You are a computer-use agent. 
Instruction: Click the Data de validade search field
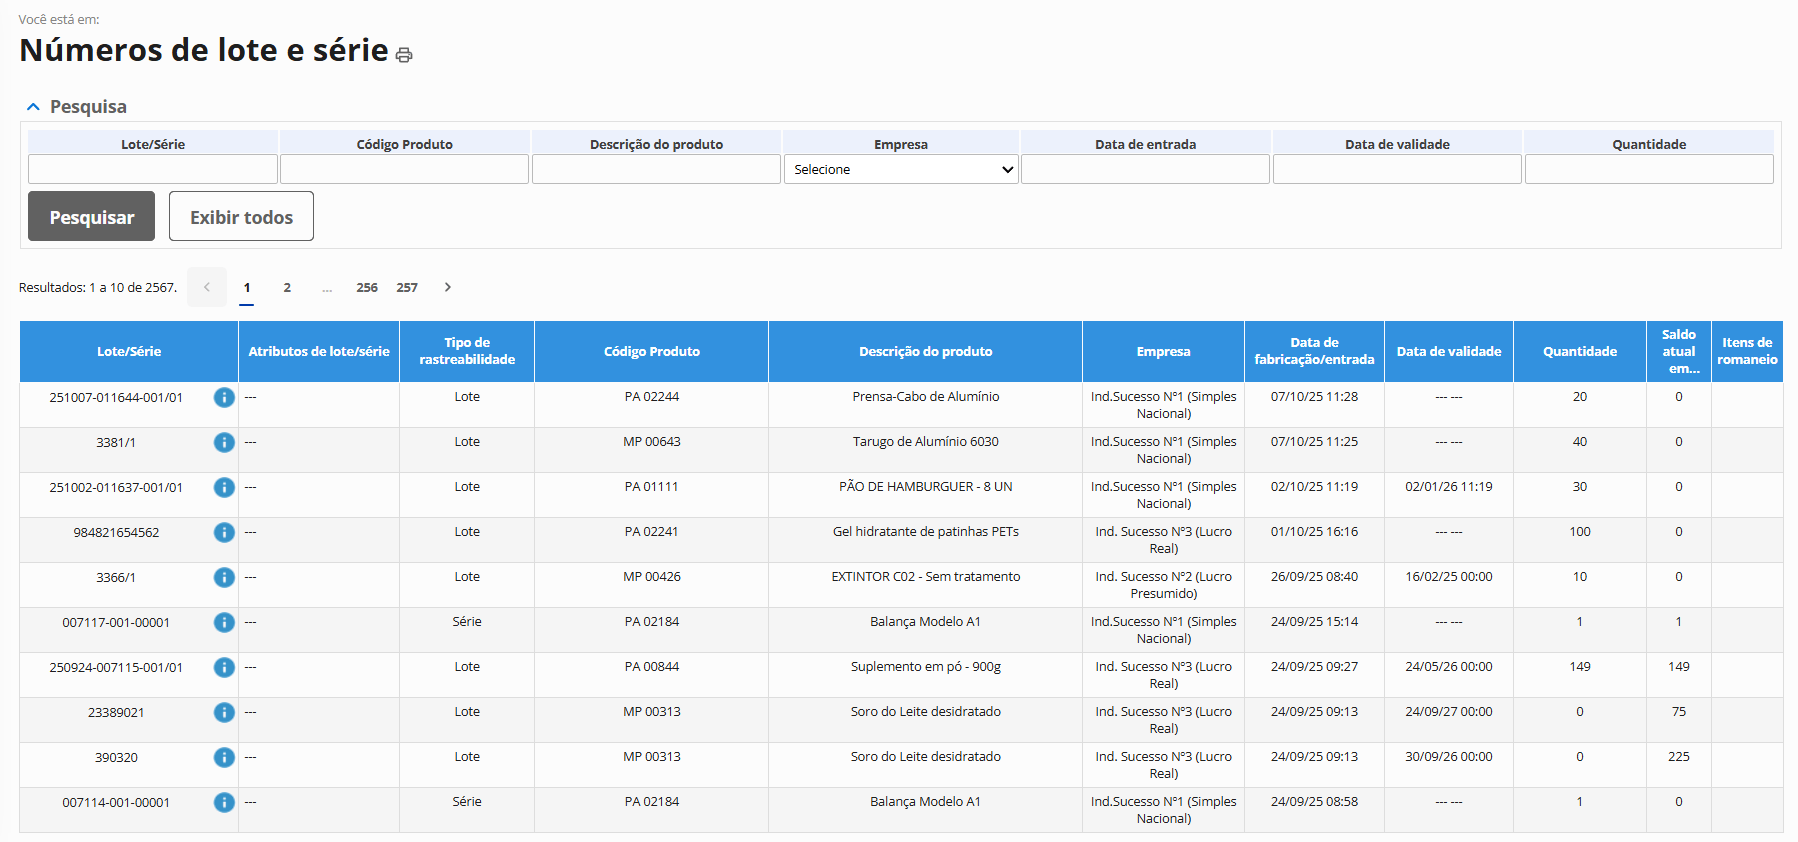tap(1397, 169)
